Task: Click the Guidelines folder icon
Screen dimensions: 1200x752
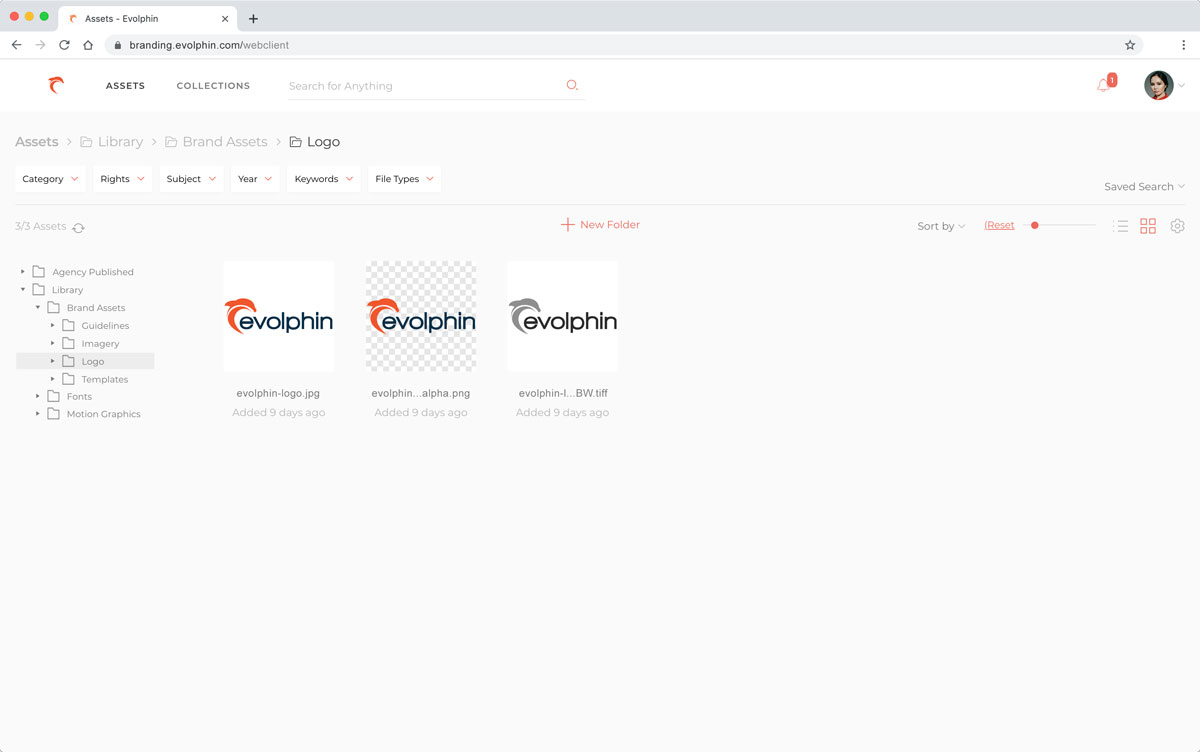Action: [x=68, y=325]
